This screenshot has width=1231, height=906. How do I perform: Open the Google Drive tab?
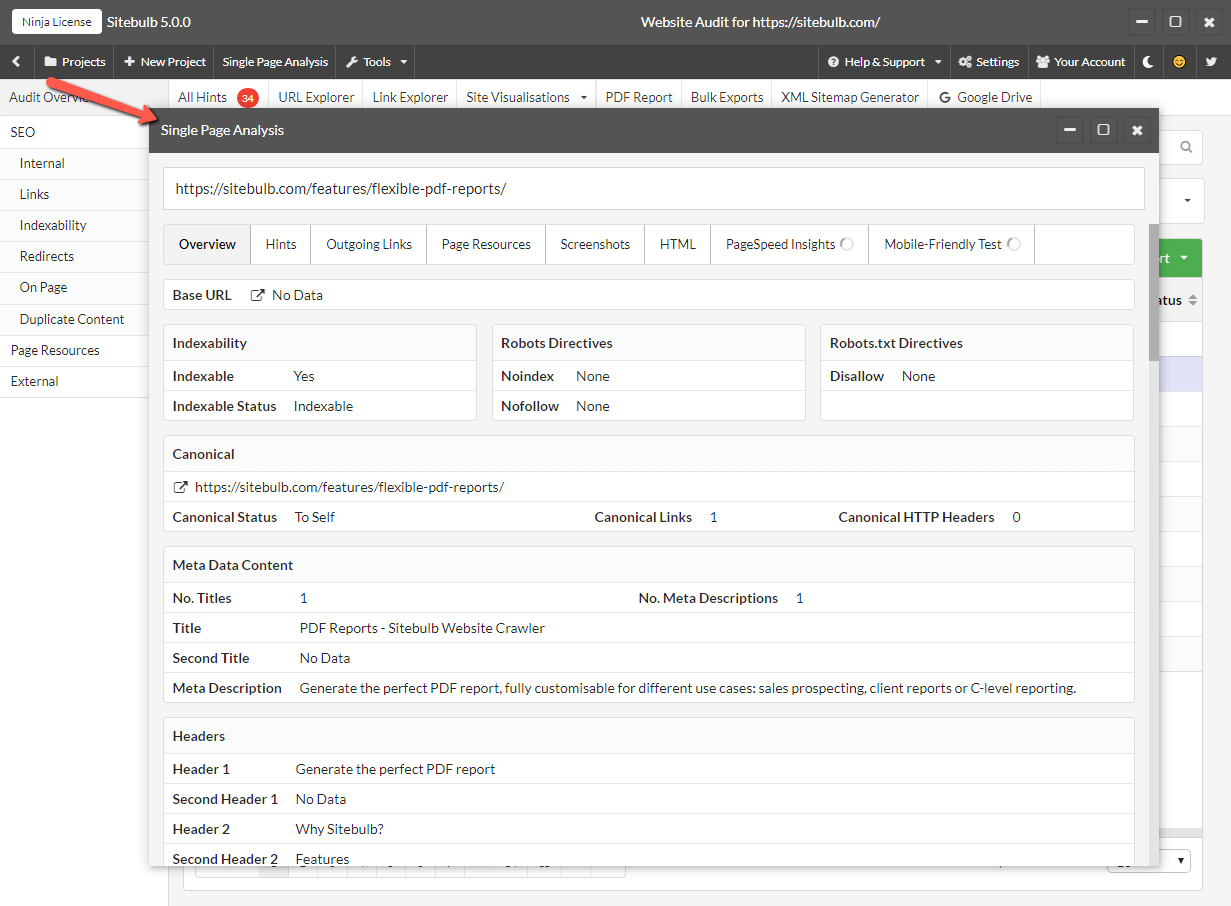pos(985,97)
